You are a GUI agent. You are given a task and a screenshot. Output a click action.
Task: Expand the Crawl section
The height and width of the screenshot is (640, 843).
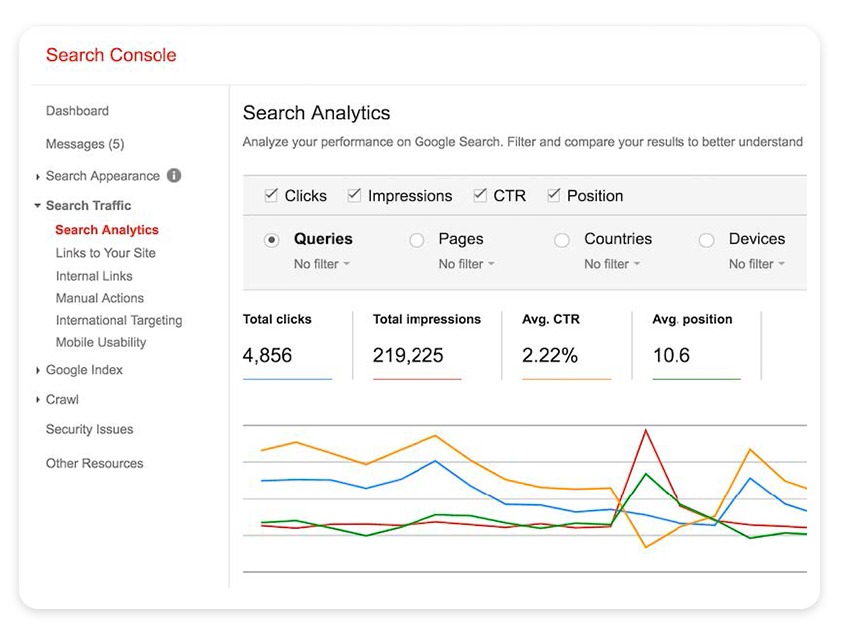[x=62, y=399]
